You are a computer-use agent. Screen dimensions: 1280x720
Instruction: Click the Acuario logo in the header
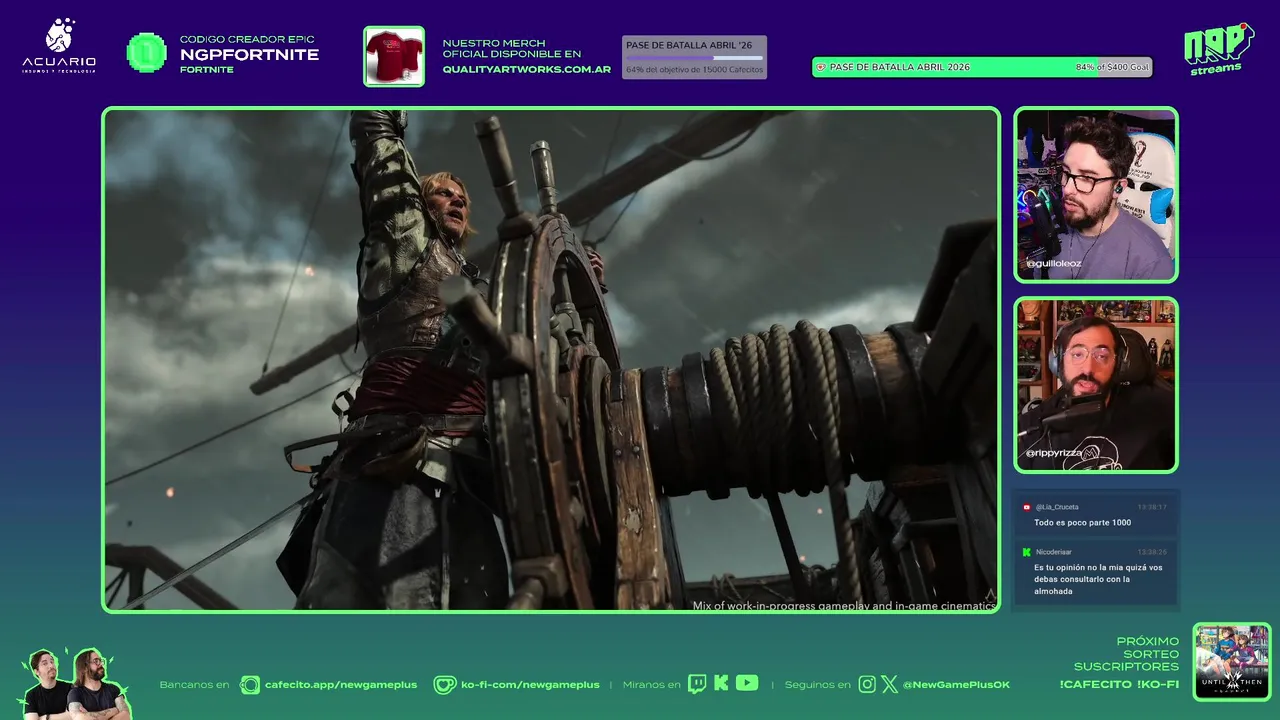(59, 46)
